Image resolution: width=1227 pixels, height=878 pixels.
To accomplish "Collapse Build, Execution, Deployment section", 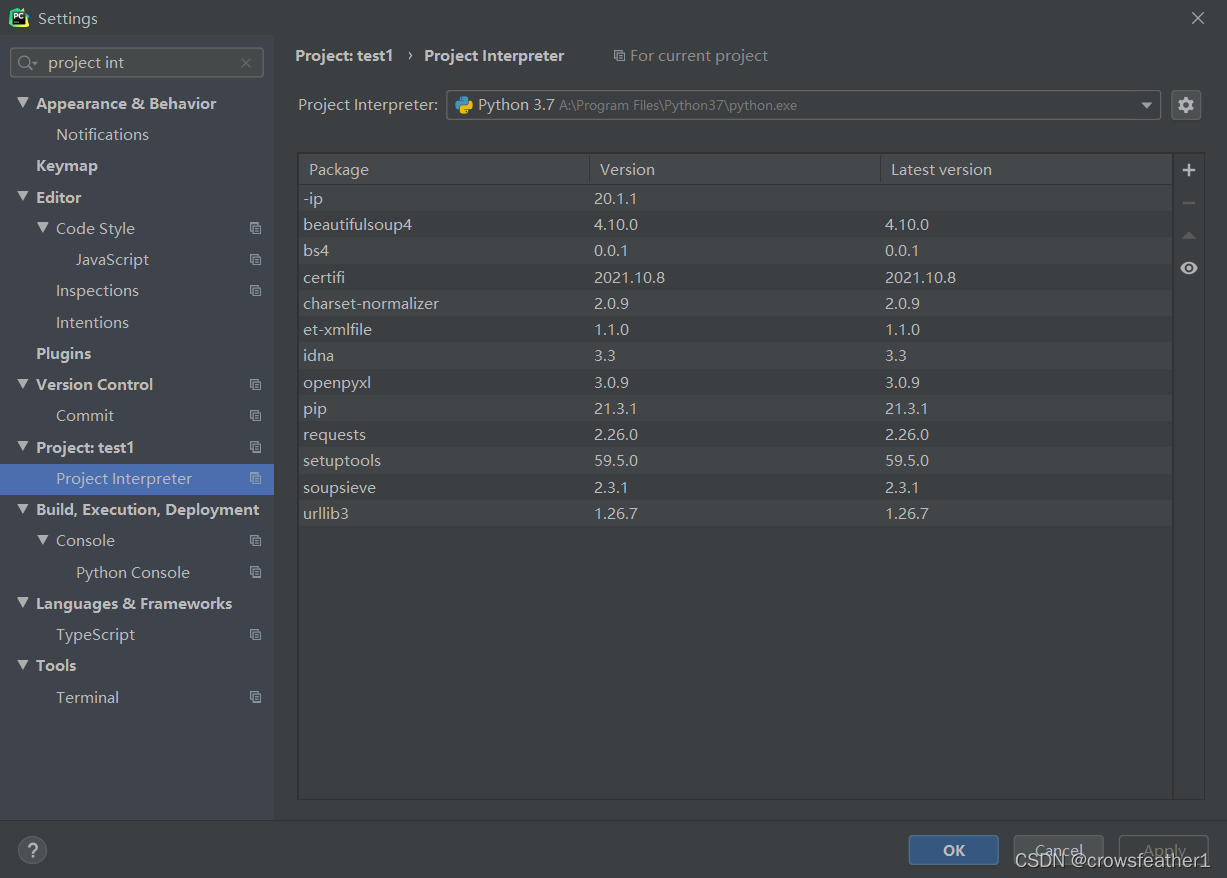I will [23, 509].
